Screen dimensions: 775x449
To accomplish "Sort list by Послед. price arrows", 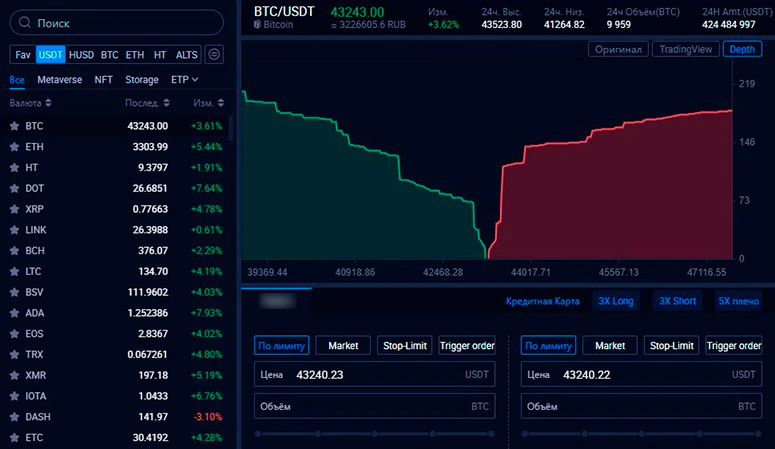I will tap(167, 103).
